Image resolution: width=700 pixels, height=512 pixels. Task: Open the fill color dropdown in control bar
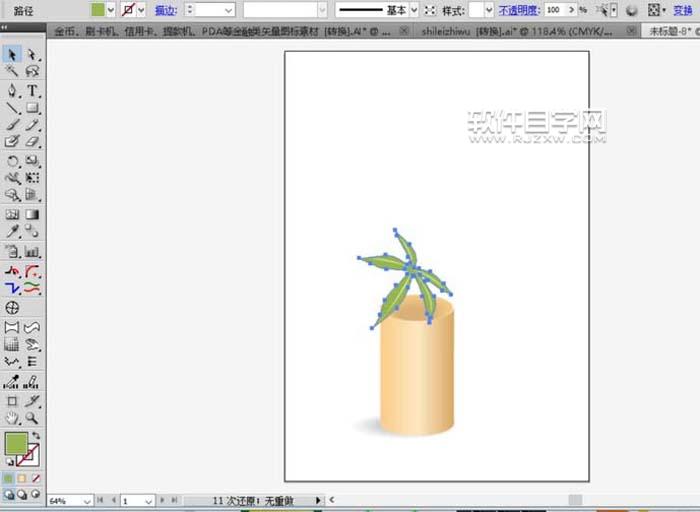click(111, 10)
